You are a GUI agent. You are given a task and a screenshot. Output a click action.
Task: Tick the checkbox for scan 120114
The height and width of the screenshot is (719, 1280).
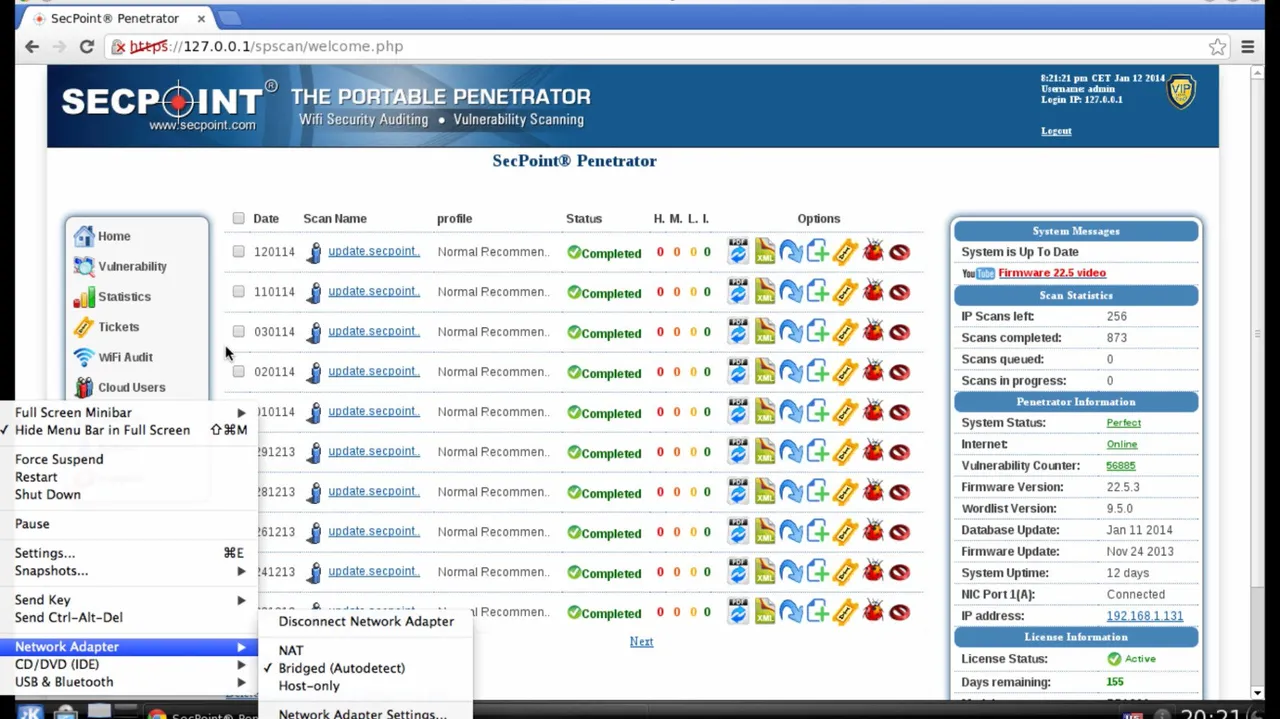pyautogui.click(x=238, y=251)
